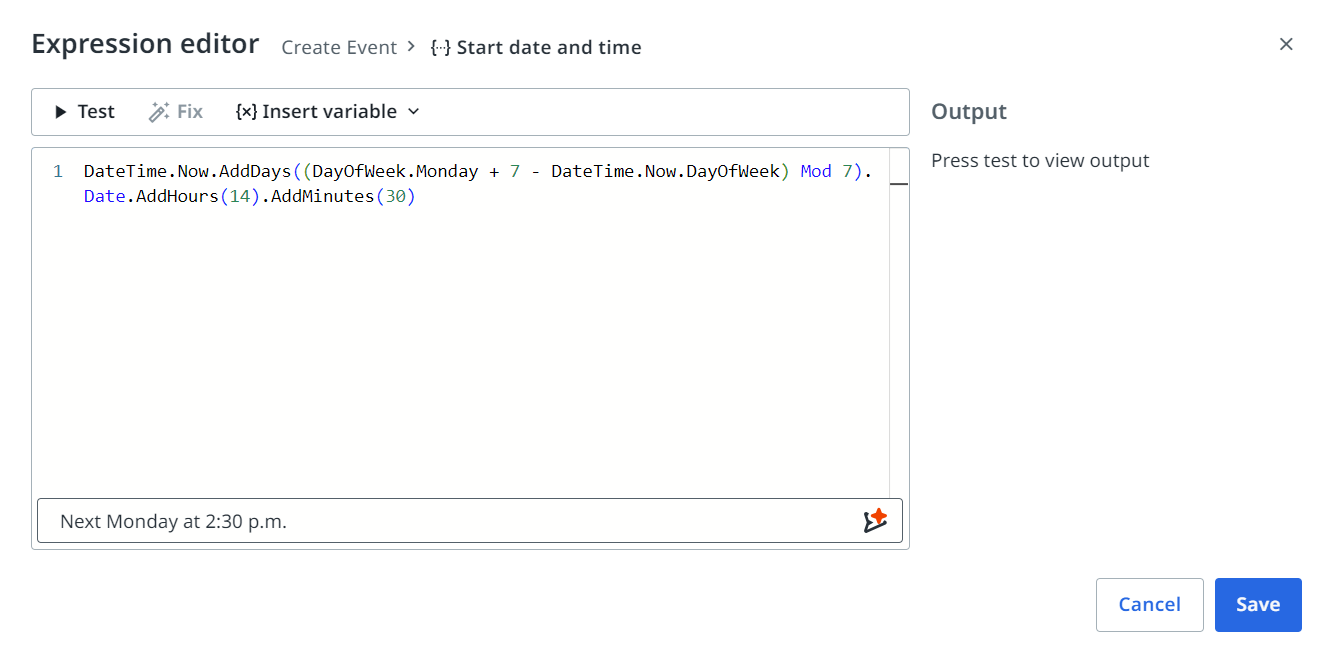
Task: Click line number 1 in the editor gutter
Action: tap(58, 172)
